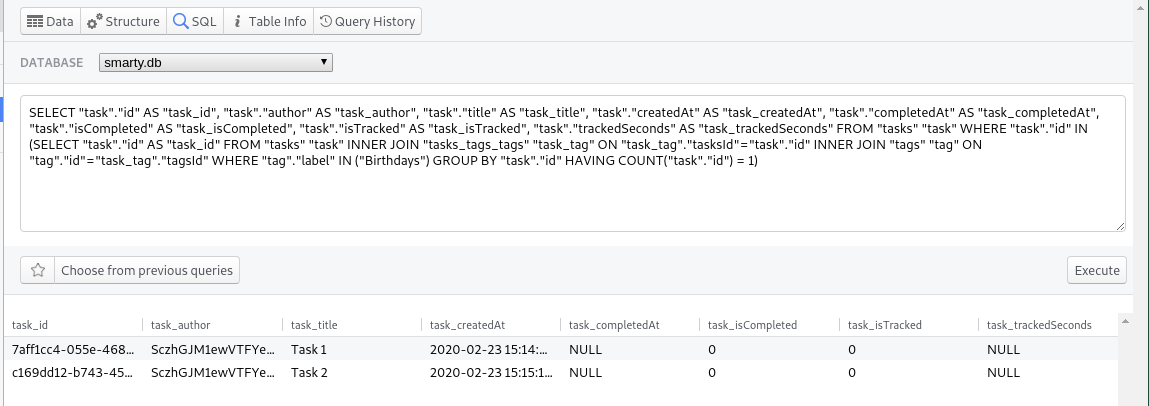The height and width of the screenshot is (406, 1149).
Task: Click Choose from previous queries
Action: click(147, 270)
